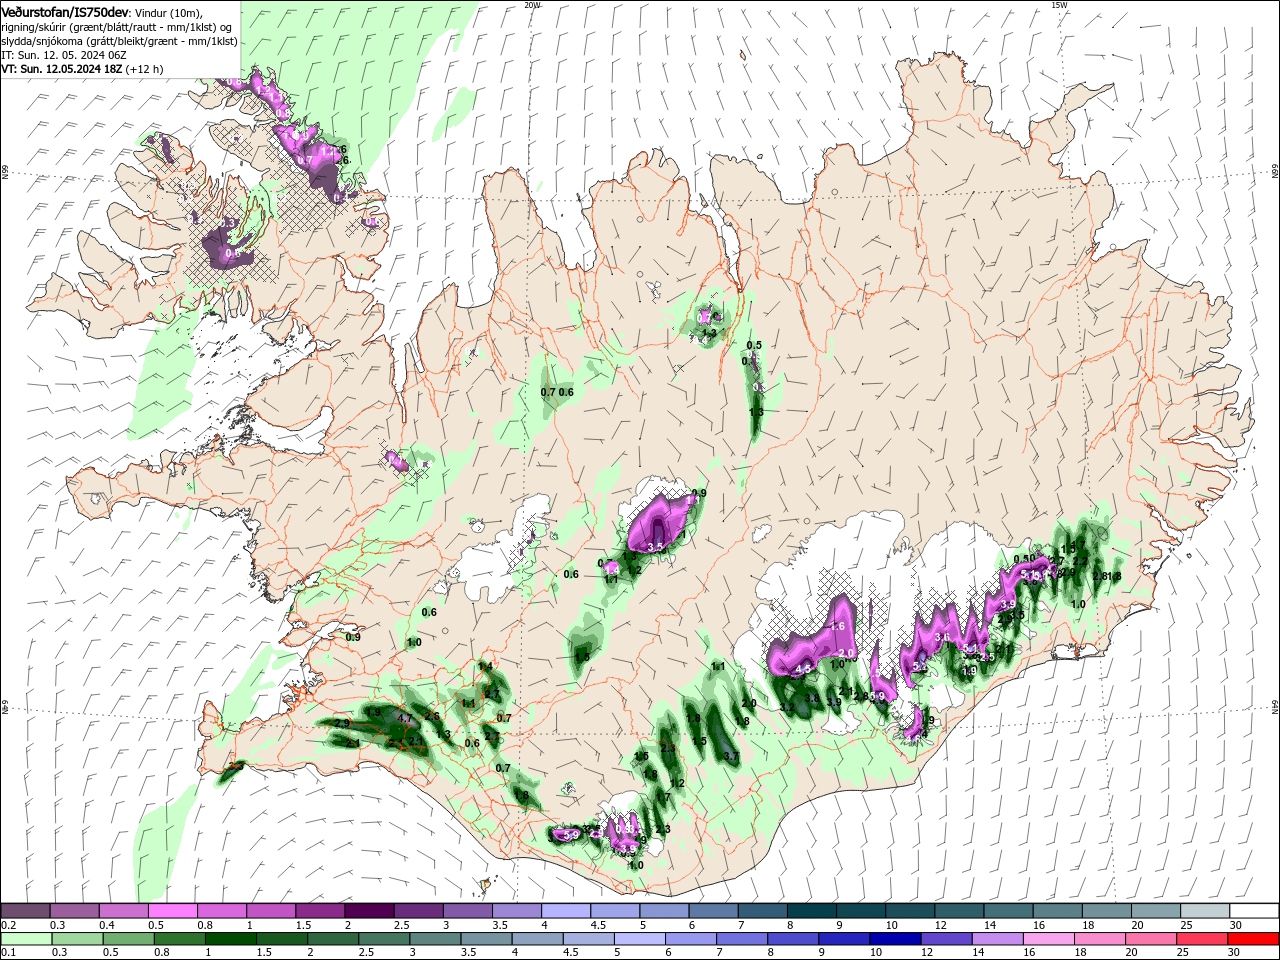Pick the rain scale swatch between 4 and 4.5
The image size is (1280, 960).
(537, 938)
